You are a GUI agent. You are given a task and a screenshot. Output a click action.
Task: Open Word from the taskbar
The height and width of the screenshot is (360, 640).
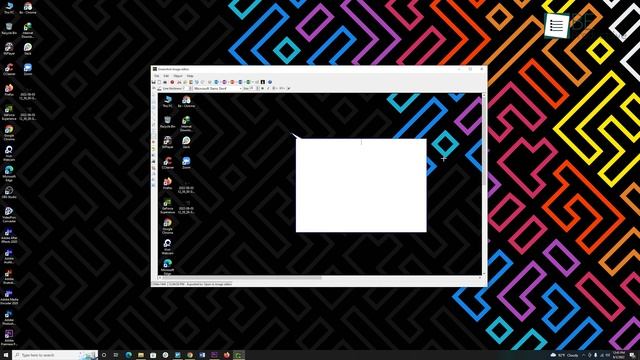pyautogui.click(x=202, y=355)
